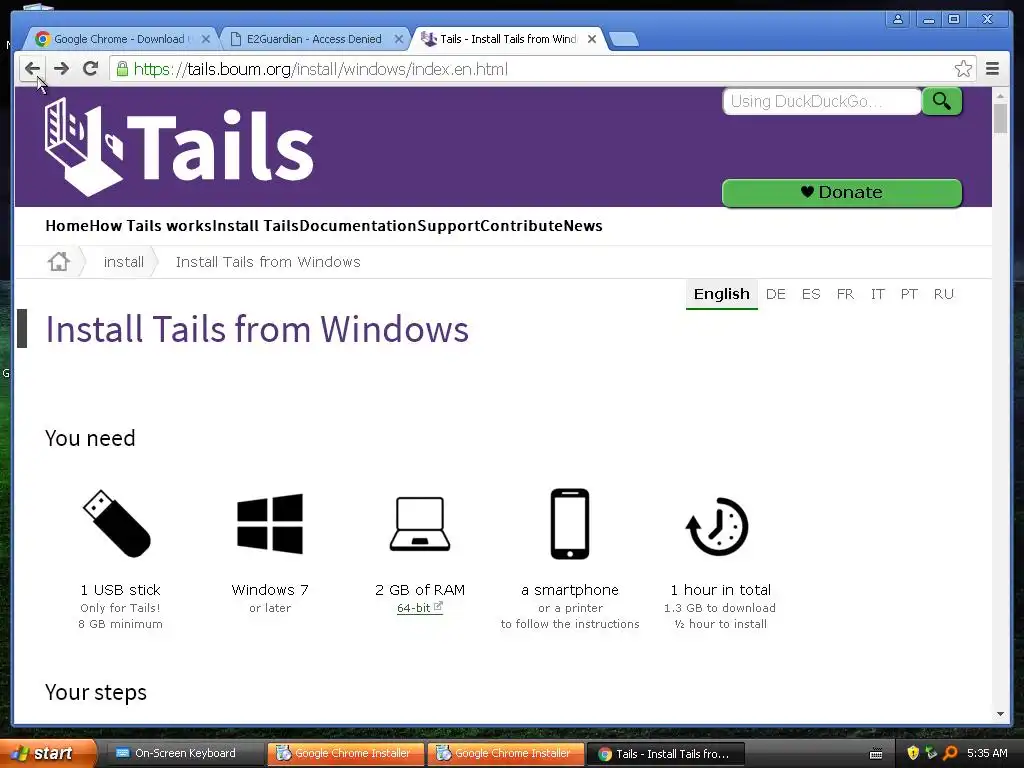The width and height of the screenshot is (1024, 768).
Task: Close the E2Guardian Access Denied tab
Action: [x=398, y=39]
